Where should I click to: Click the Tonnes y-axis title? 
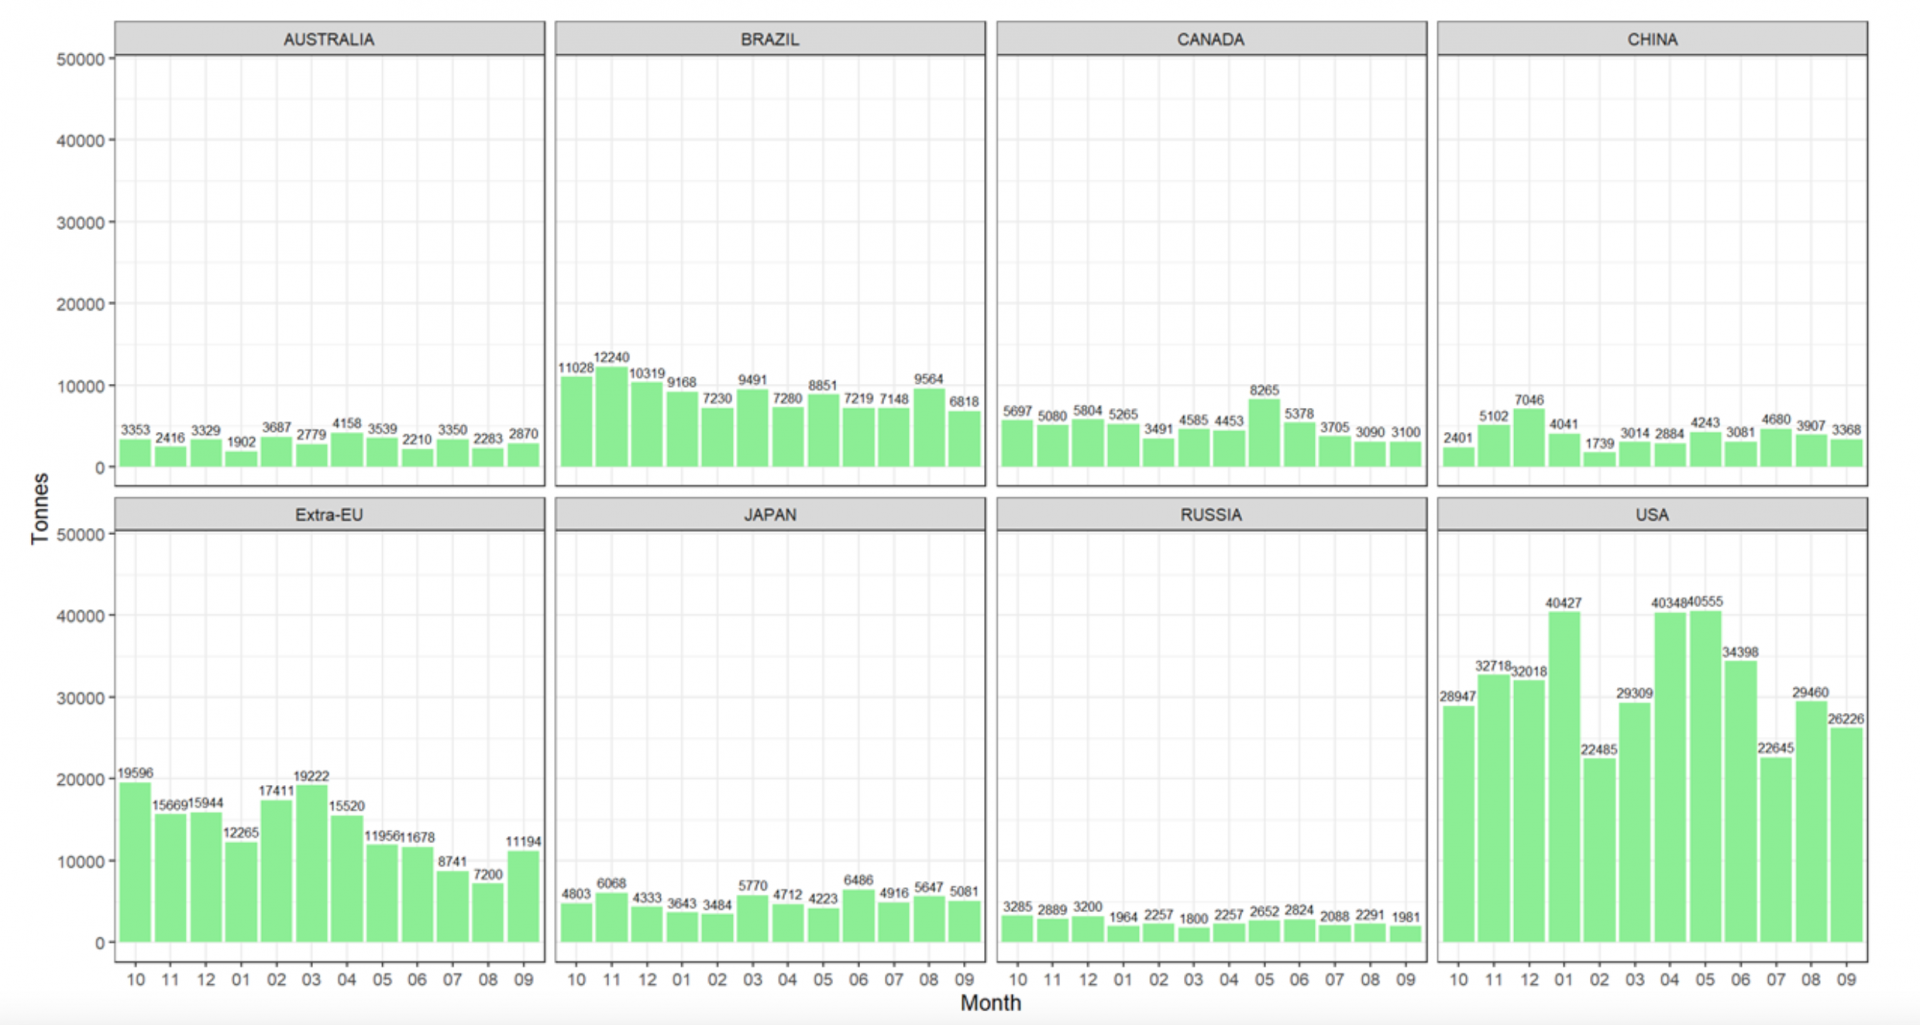pos(40,508)
